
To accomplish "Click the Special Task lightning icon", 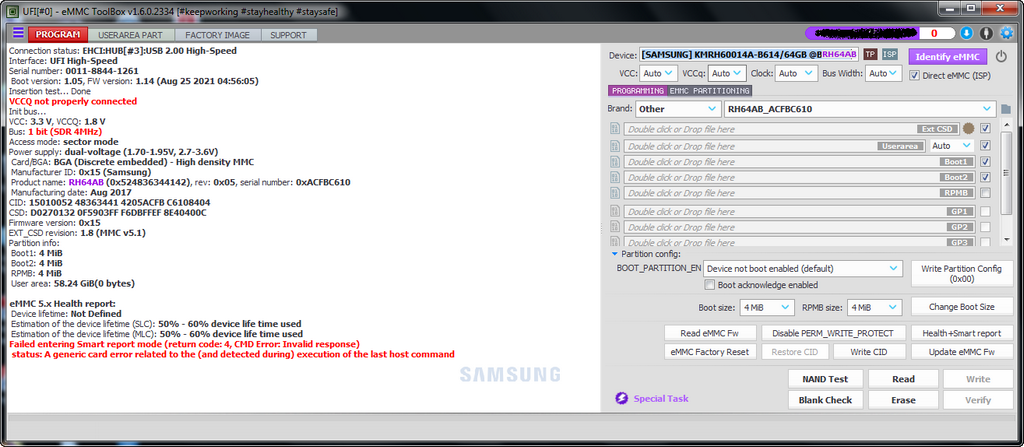I will 622,399.
